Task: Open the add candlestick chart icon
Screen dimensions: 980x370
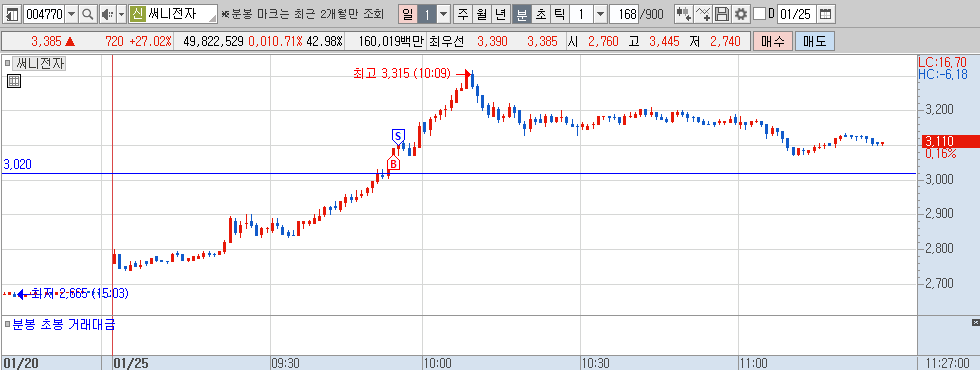Action: click(683, 14)
